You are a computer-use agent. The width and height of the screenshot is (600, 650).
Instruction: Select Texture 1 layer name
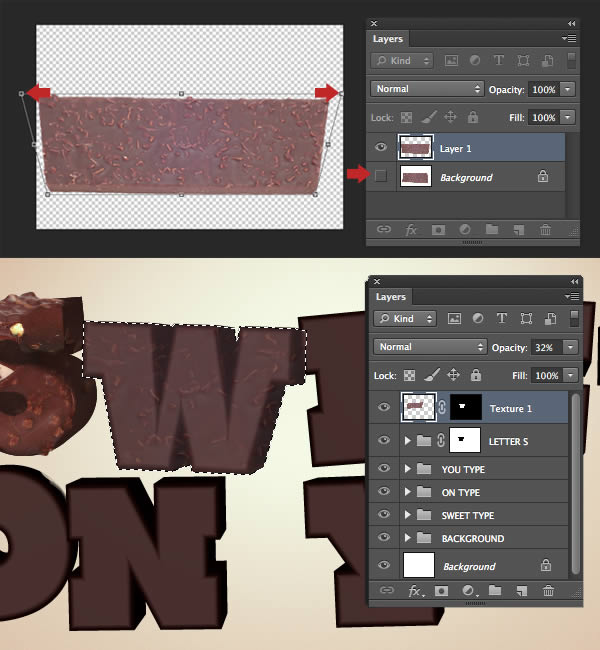click(510, 409)
